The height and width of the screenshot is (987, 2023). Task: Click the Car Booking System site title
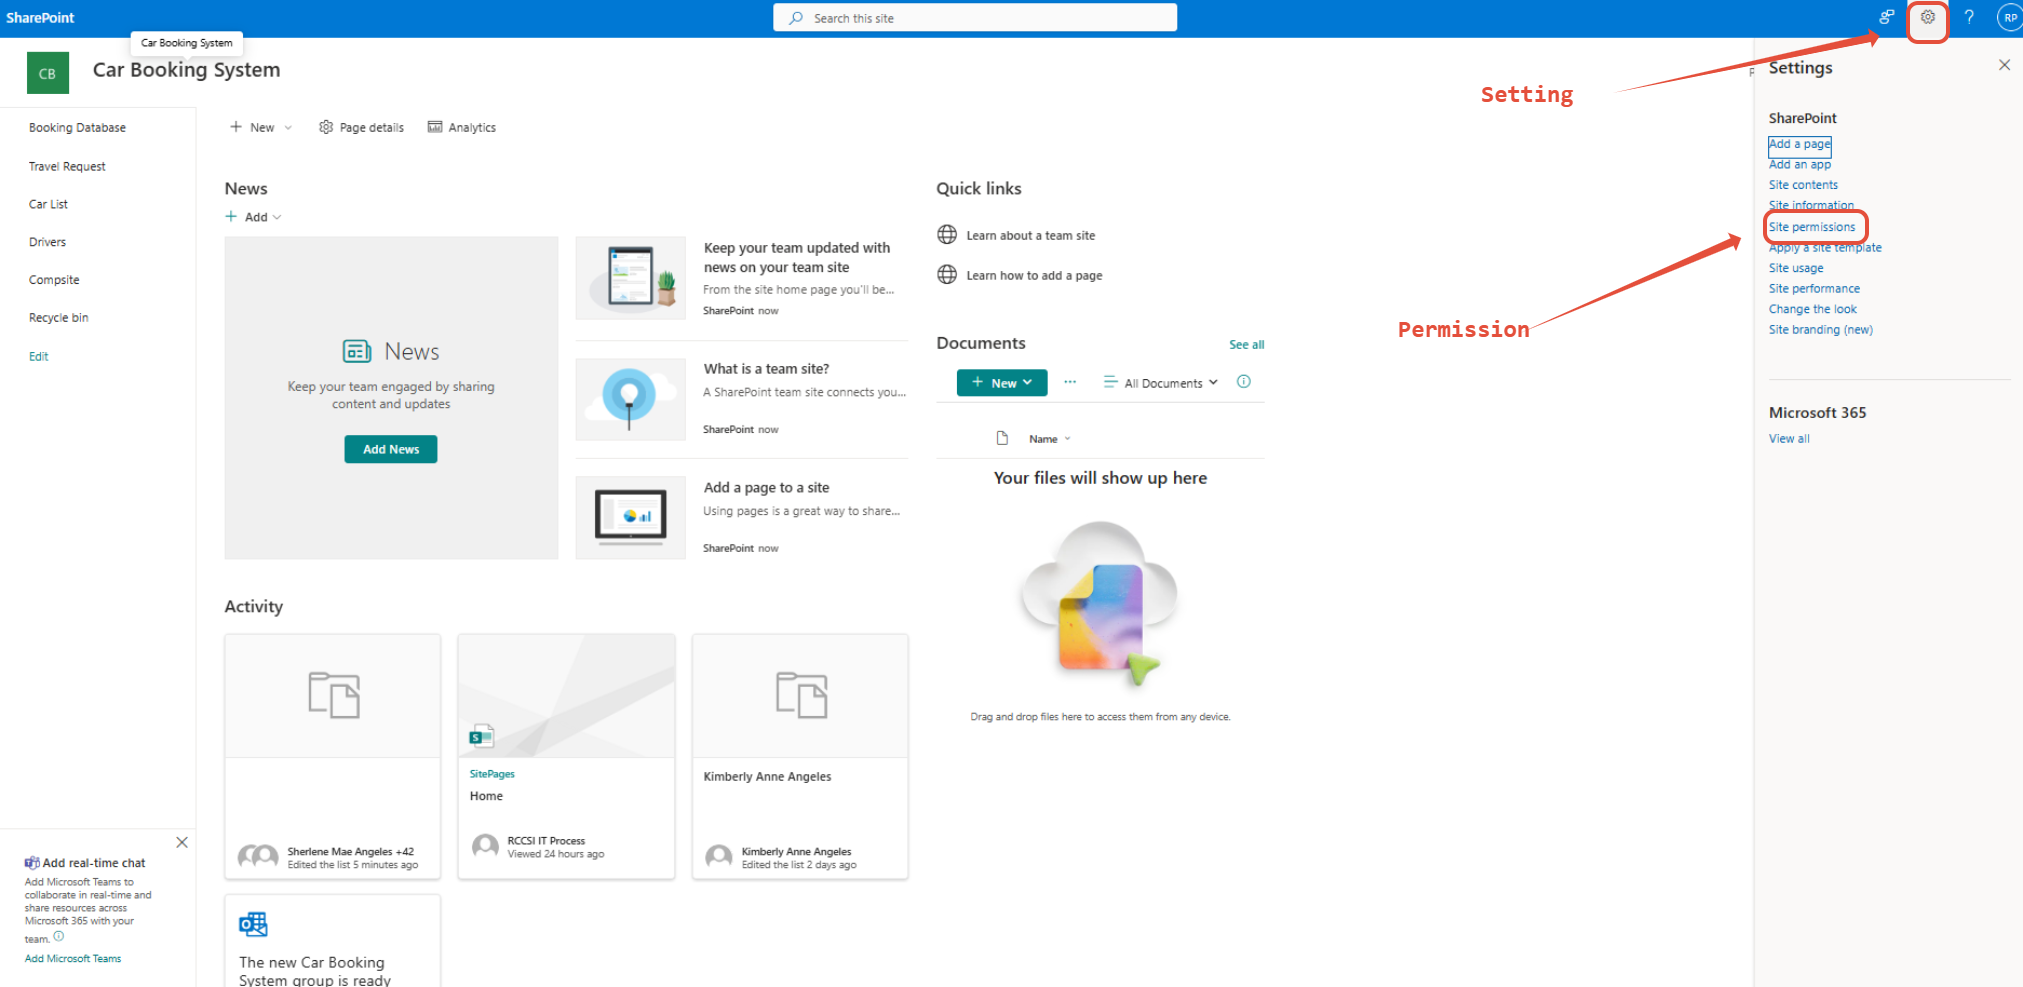186,70
